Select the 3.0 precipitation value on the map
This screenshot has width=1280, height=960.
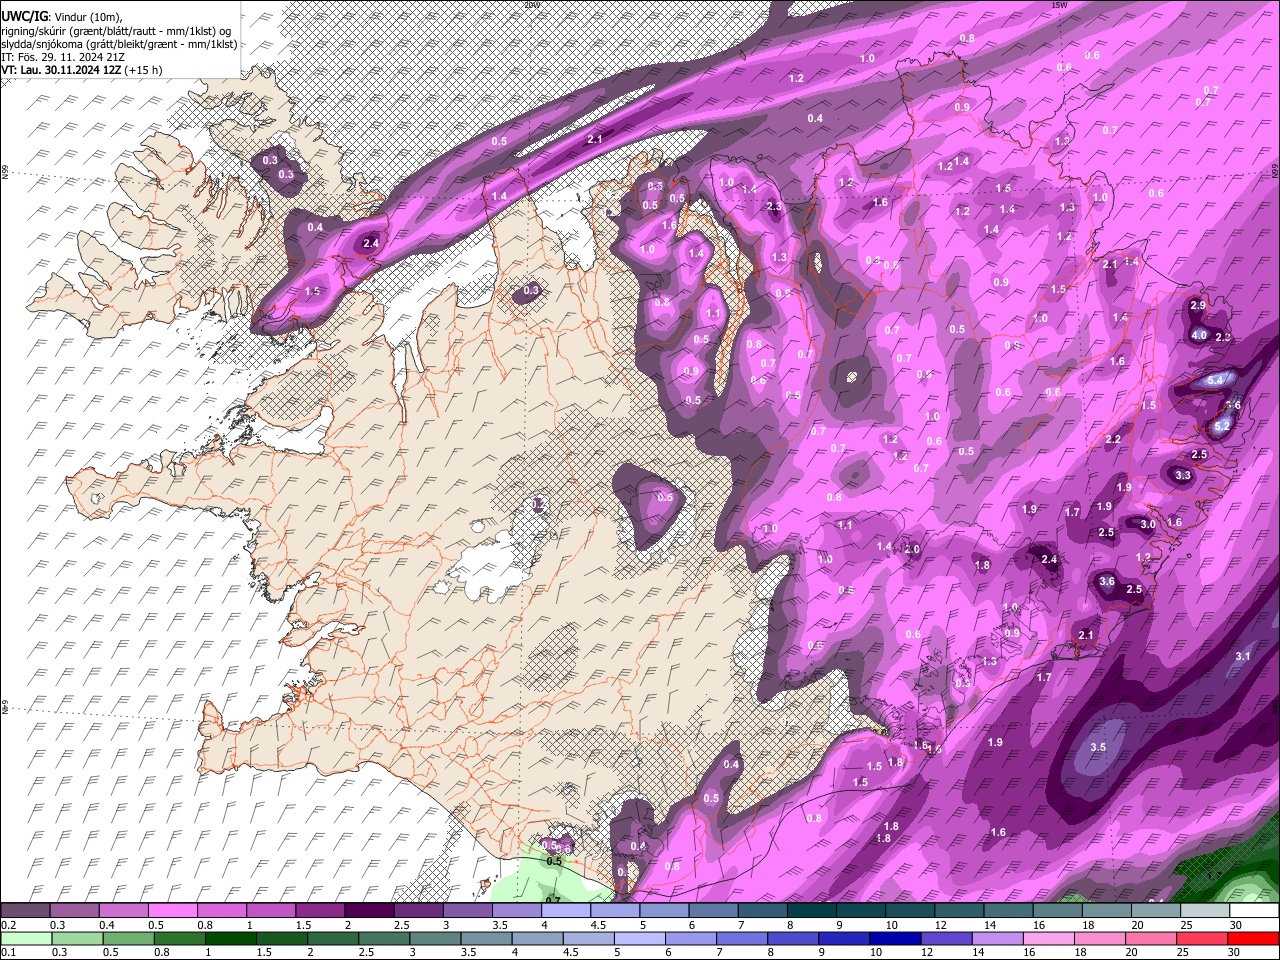click(1148, 524)
